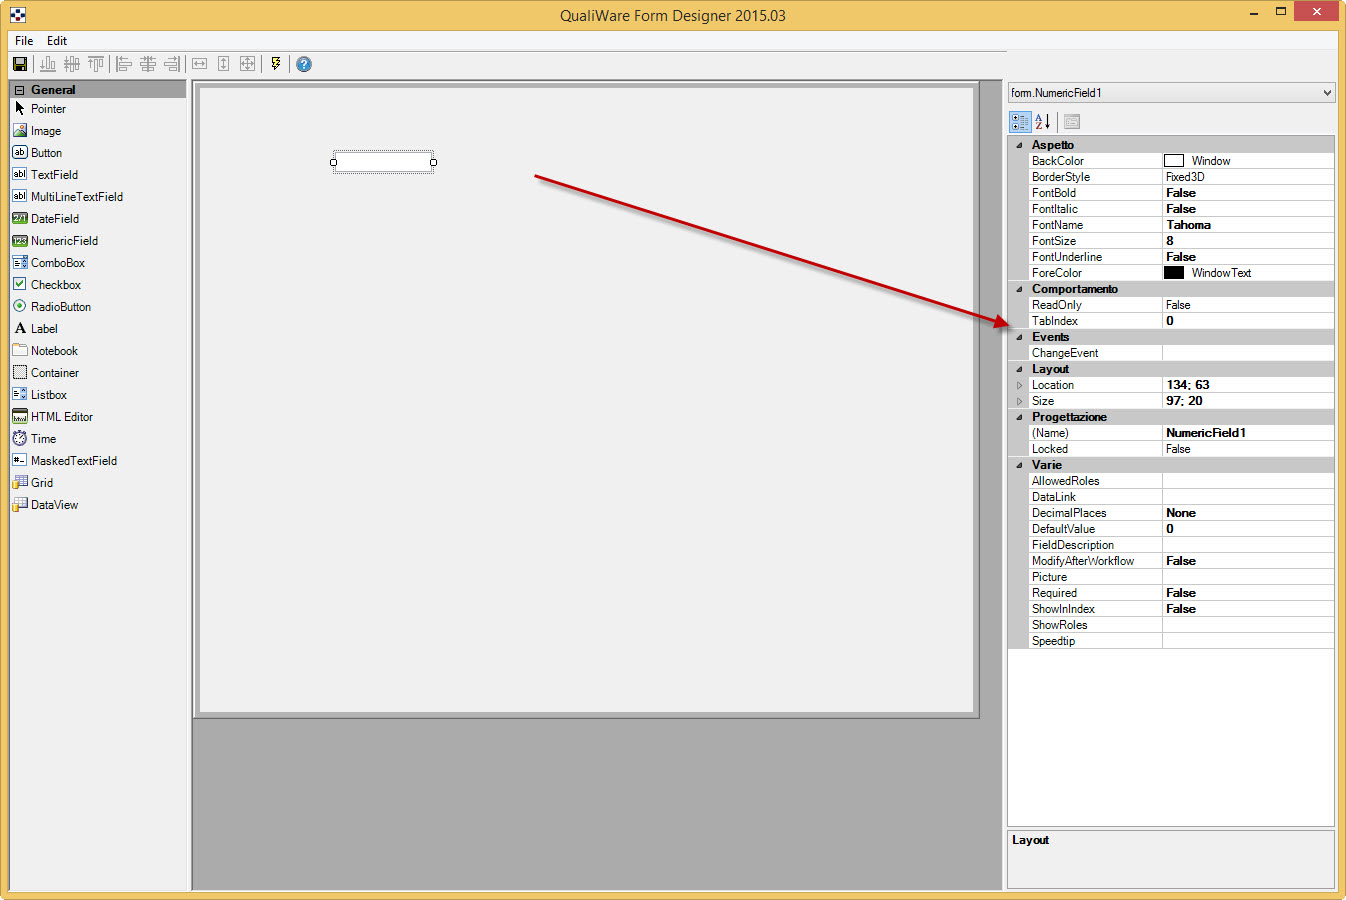Click the align rights toolbar icon
The image size is (1346, 900).
click(x=172, y=64)
